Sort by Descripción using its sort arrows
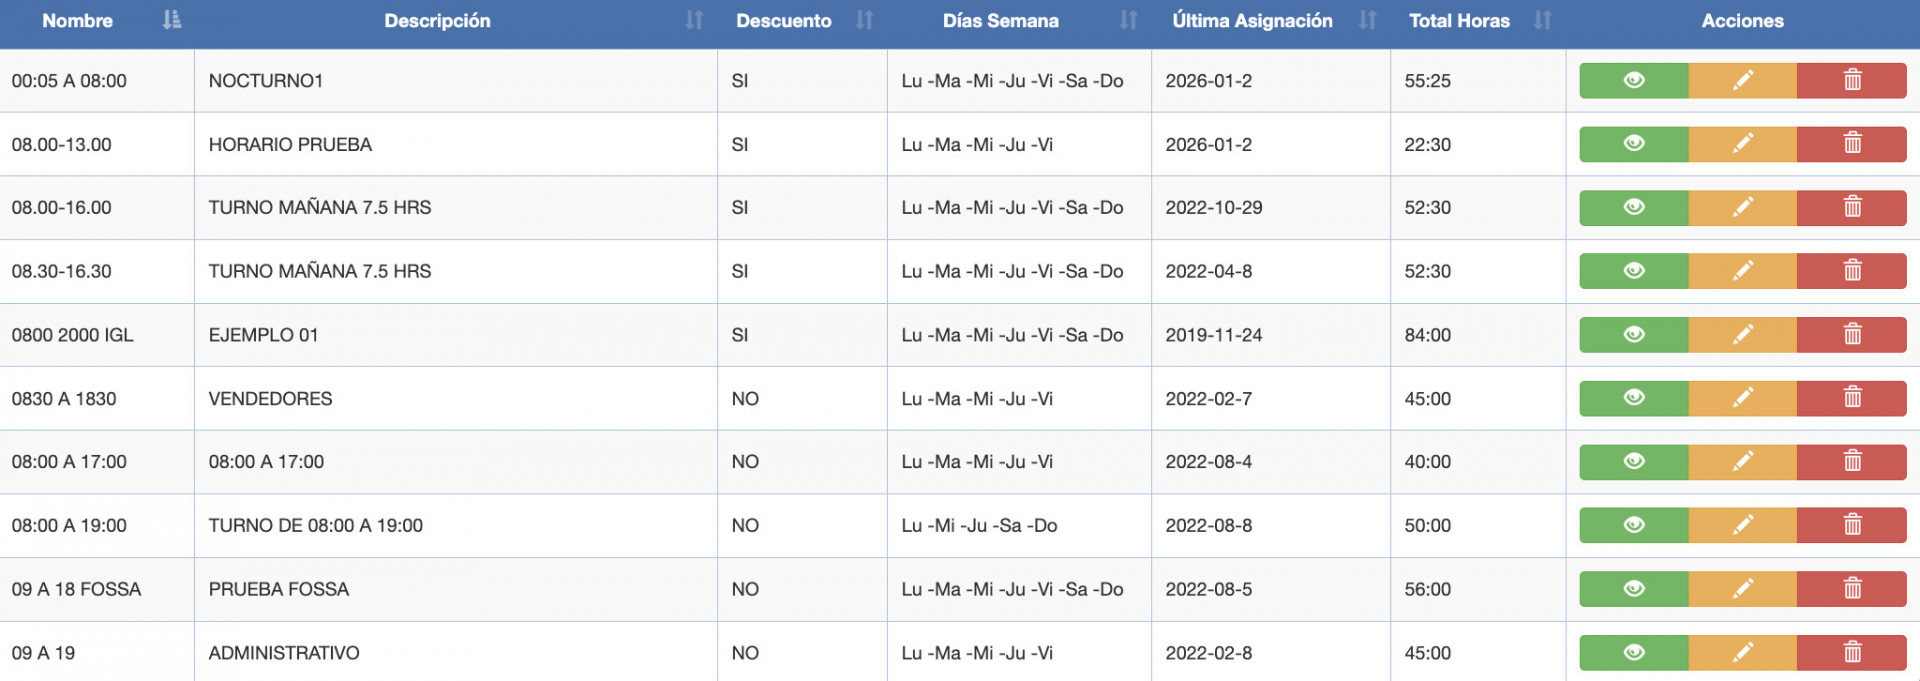 coord(694,20)
